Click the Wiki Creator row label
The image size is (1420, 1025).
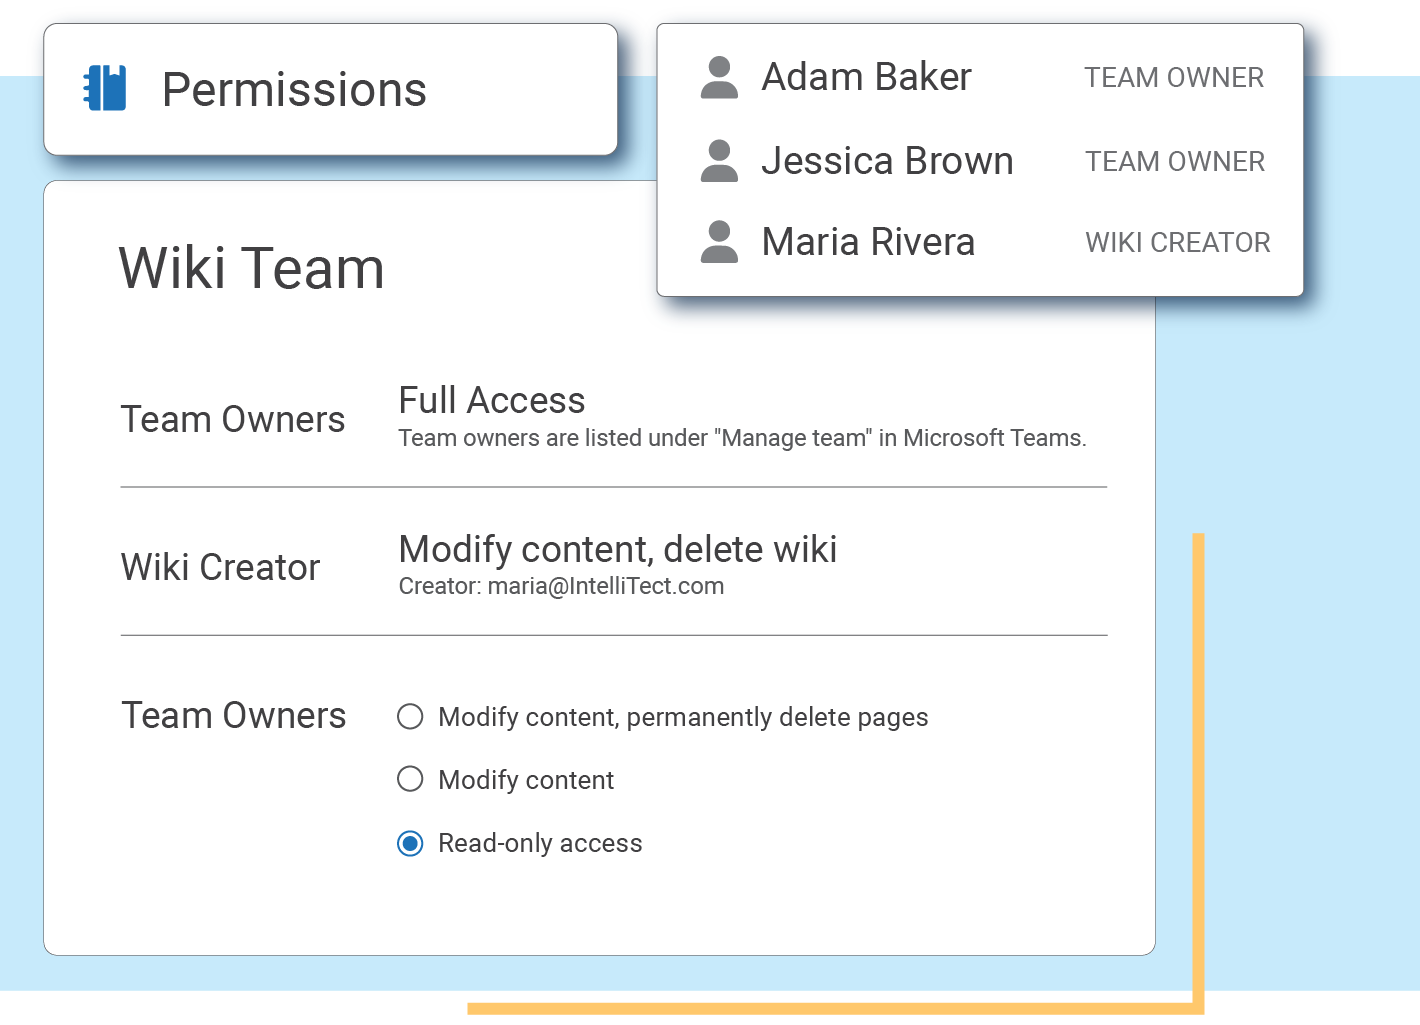tap(220, 567)
